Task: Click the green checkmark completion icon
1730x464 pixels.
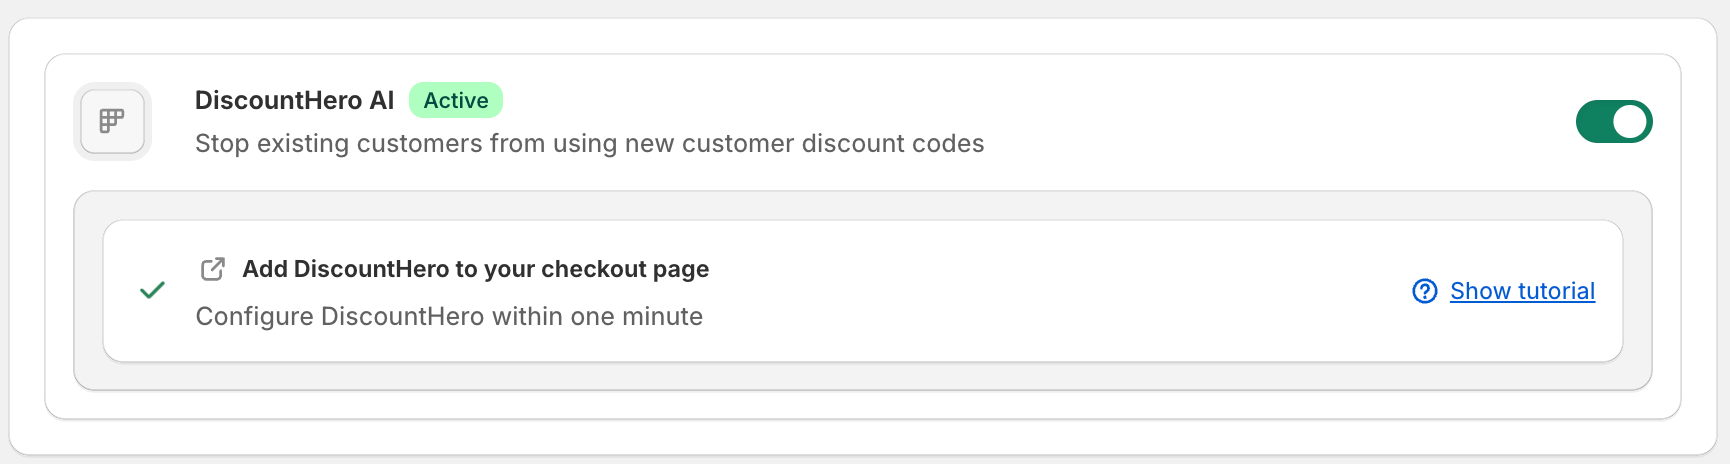Action: tap(152, 291)
